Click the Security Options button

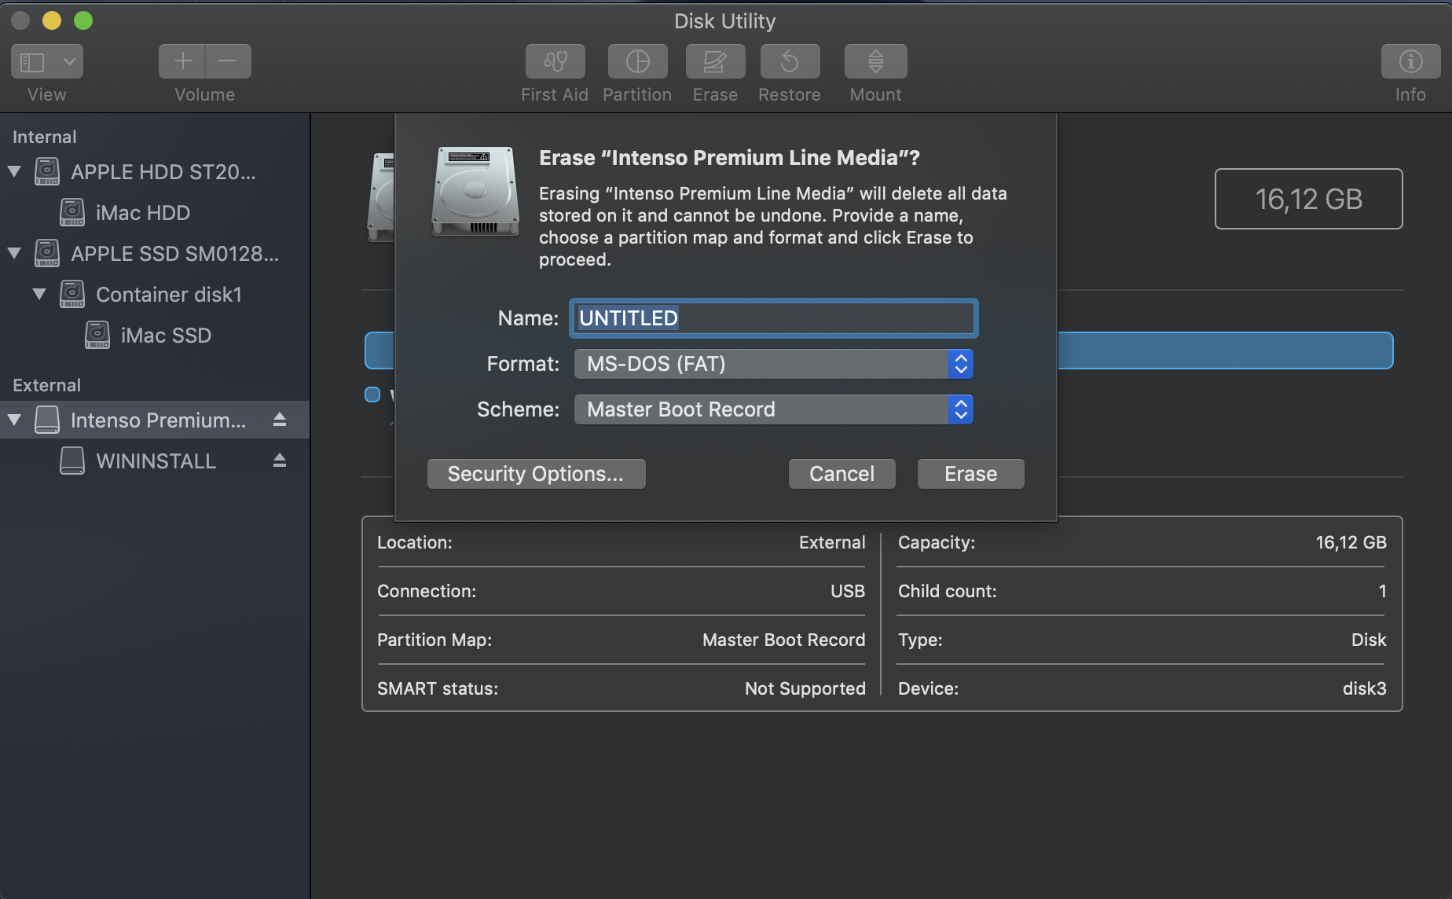[536, 474]
